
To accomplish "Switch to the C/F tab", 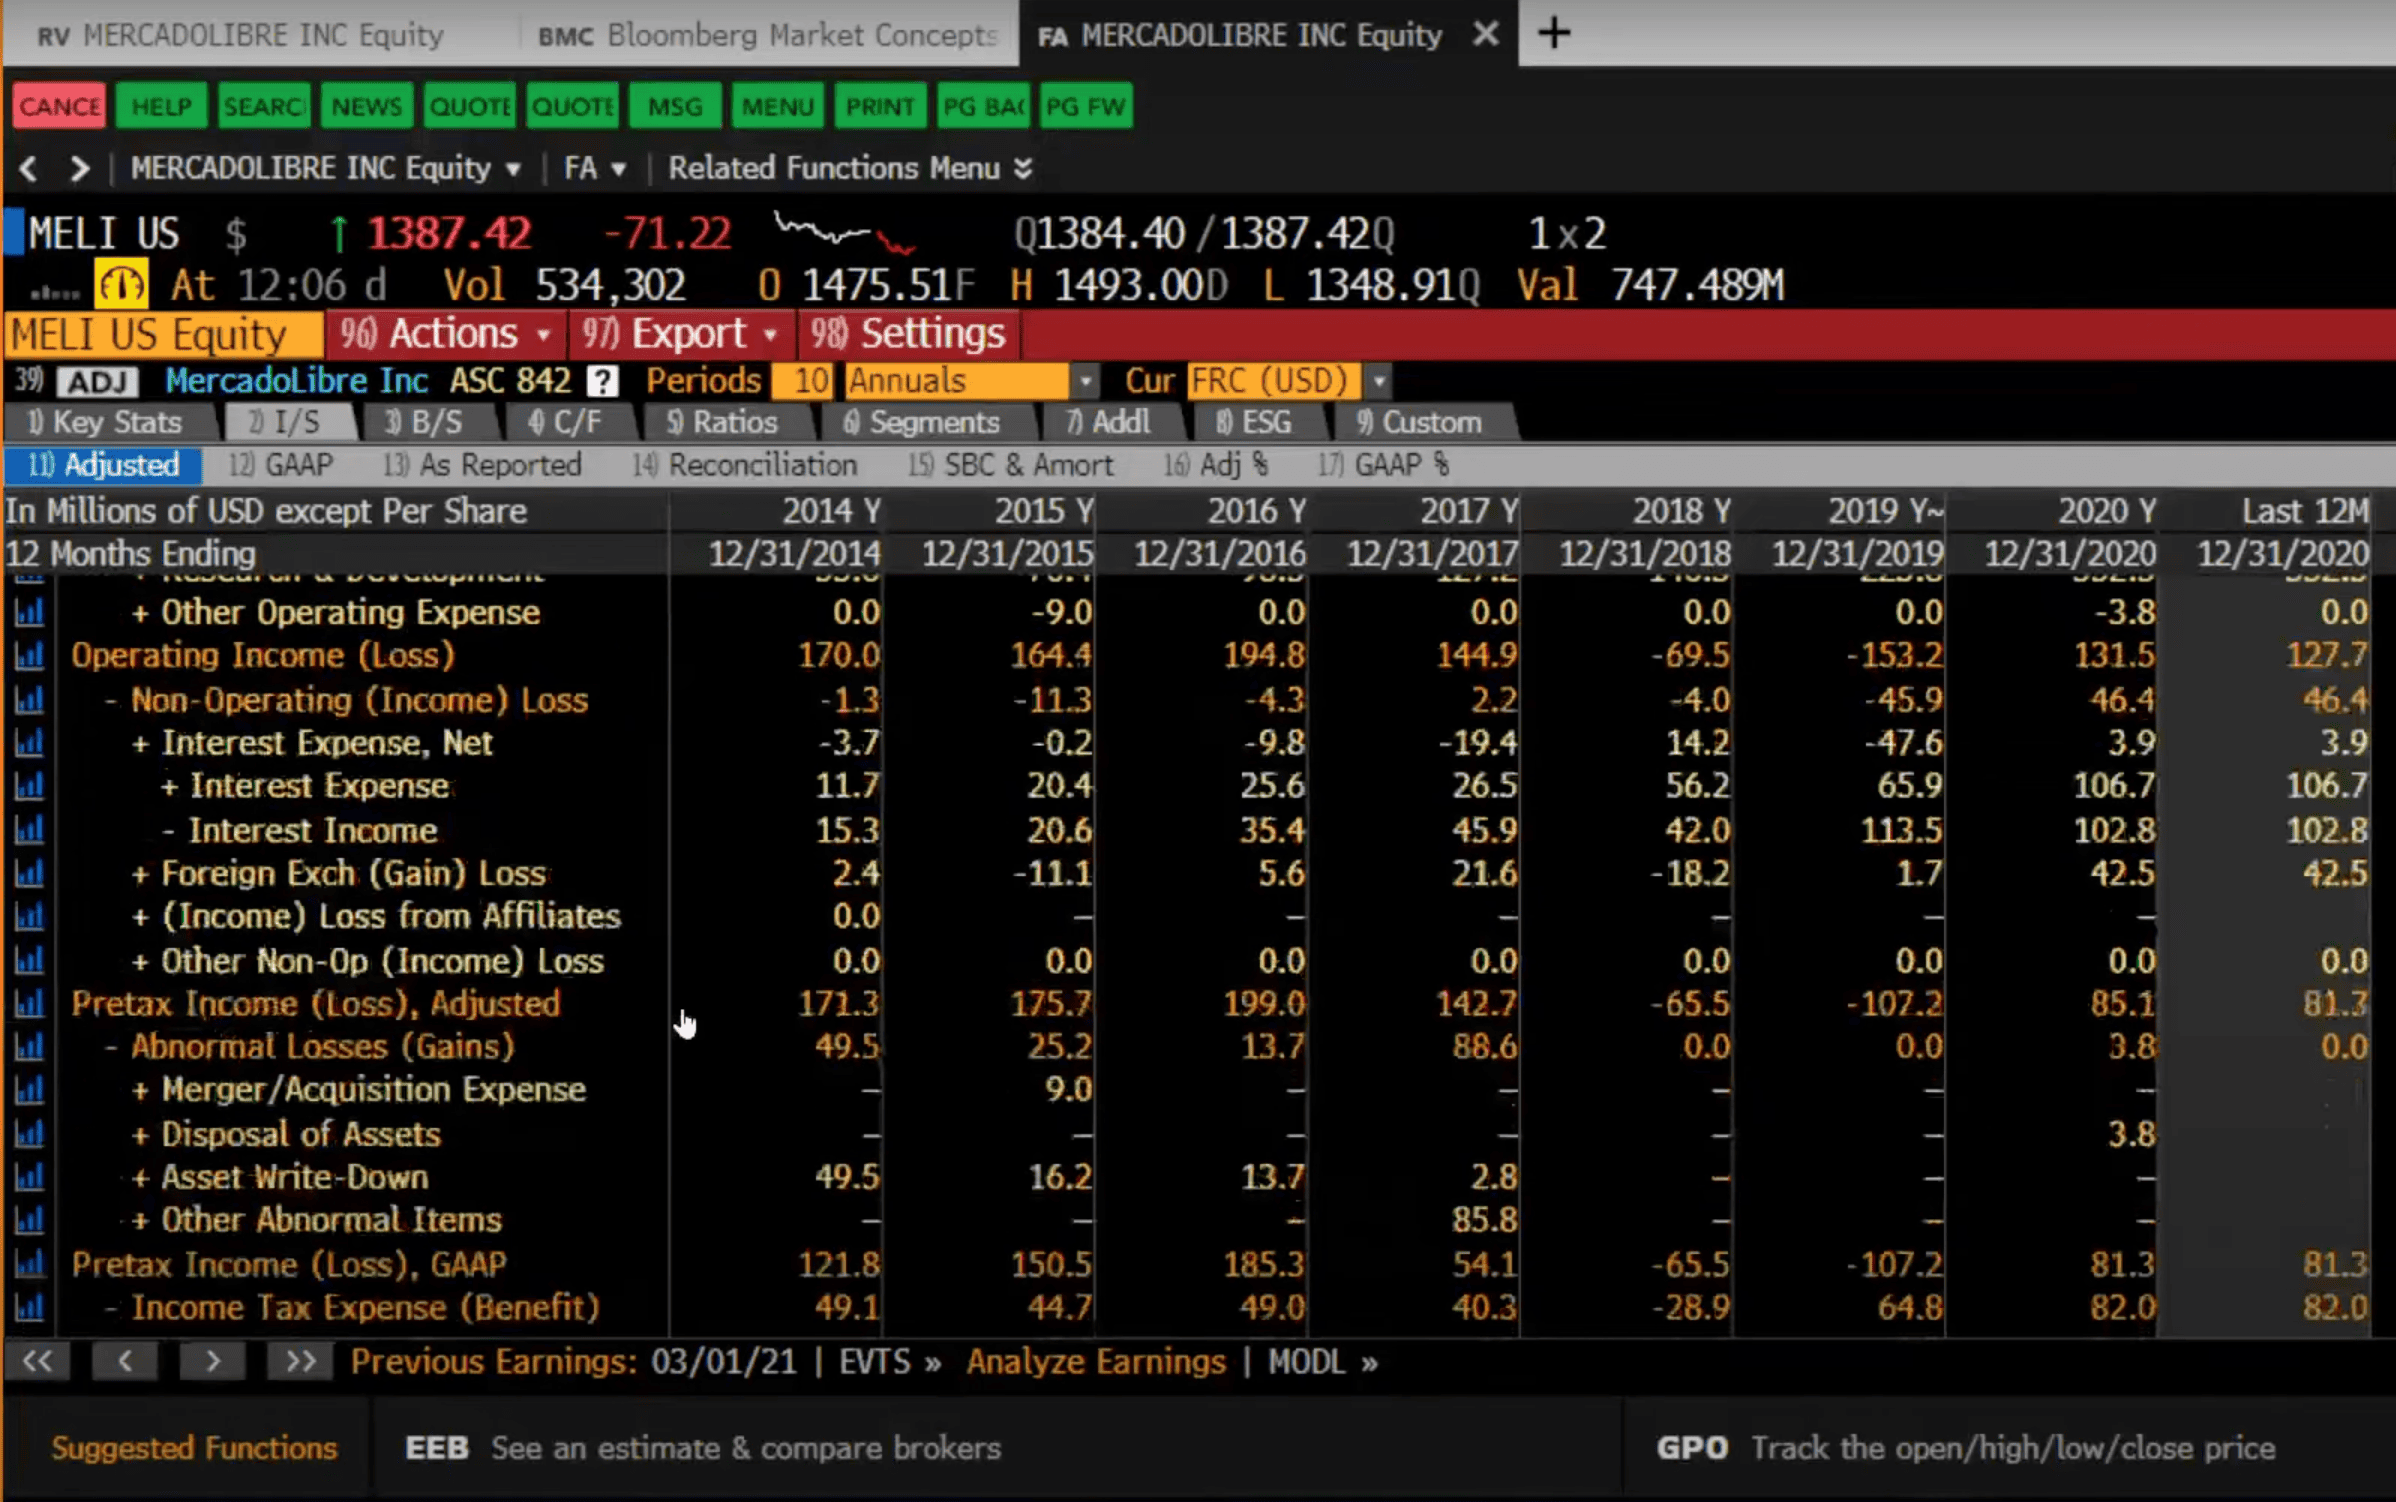I will pyautogui.click(x=567, y=422).
